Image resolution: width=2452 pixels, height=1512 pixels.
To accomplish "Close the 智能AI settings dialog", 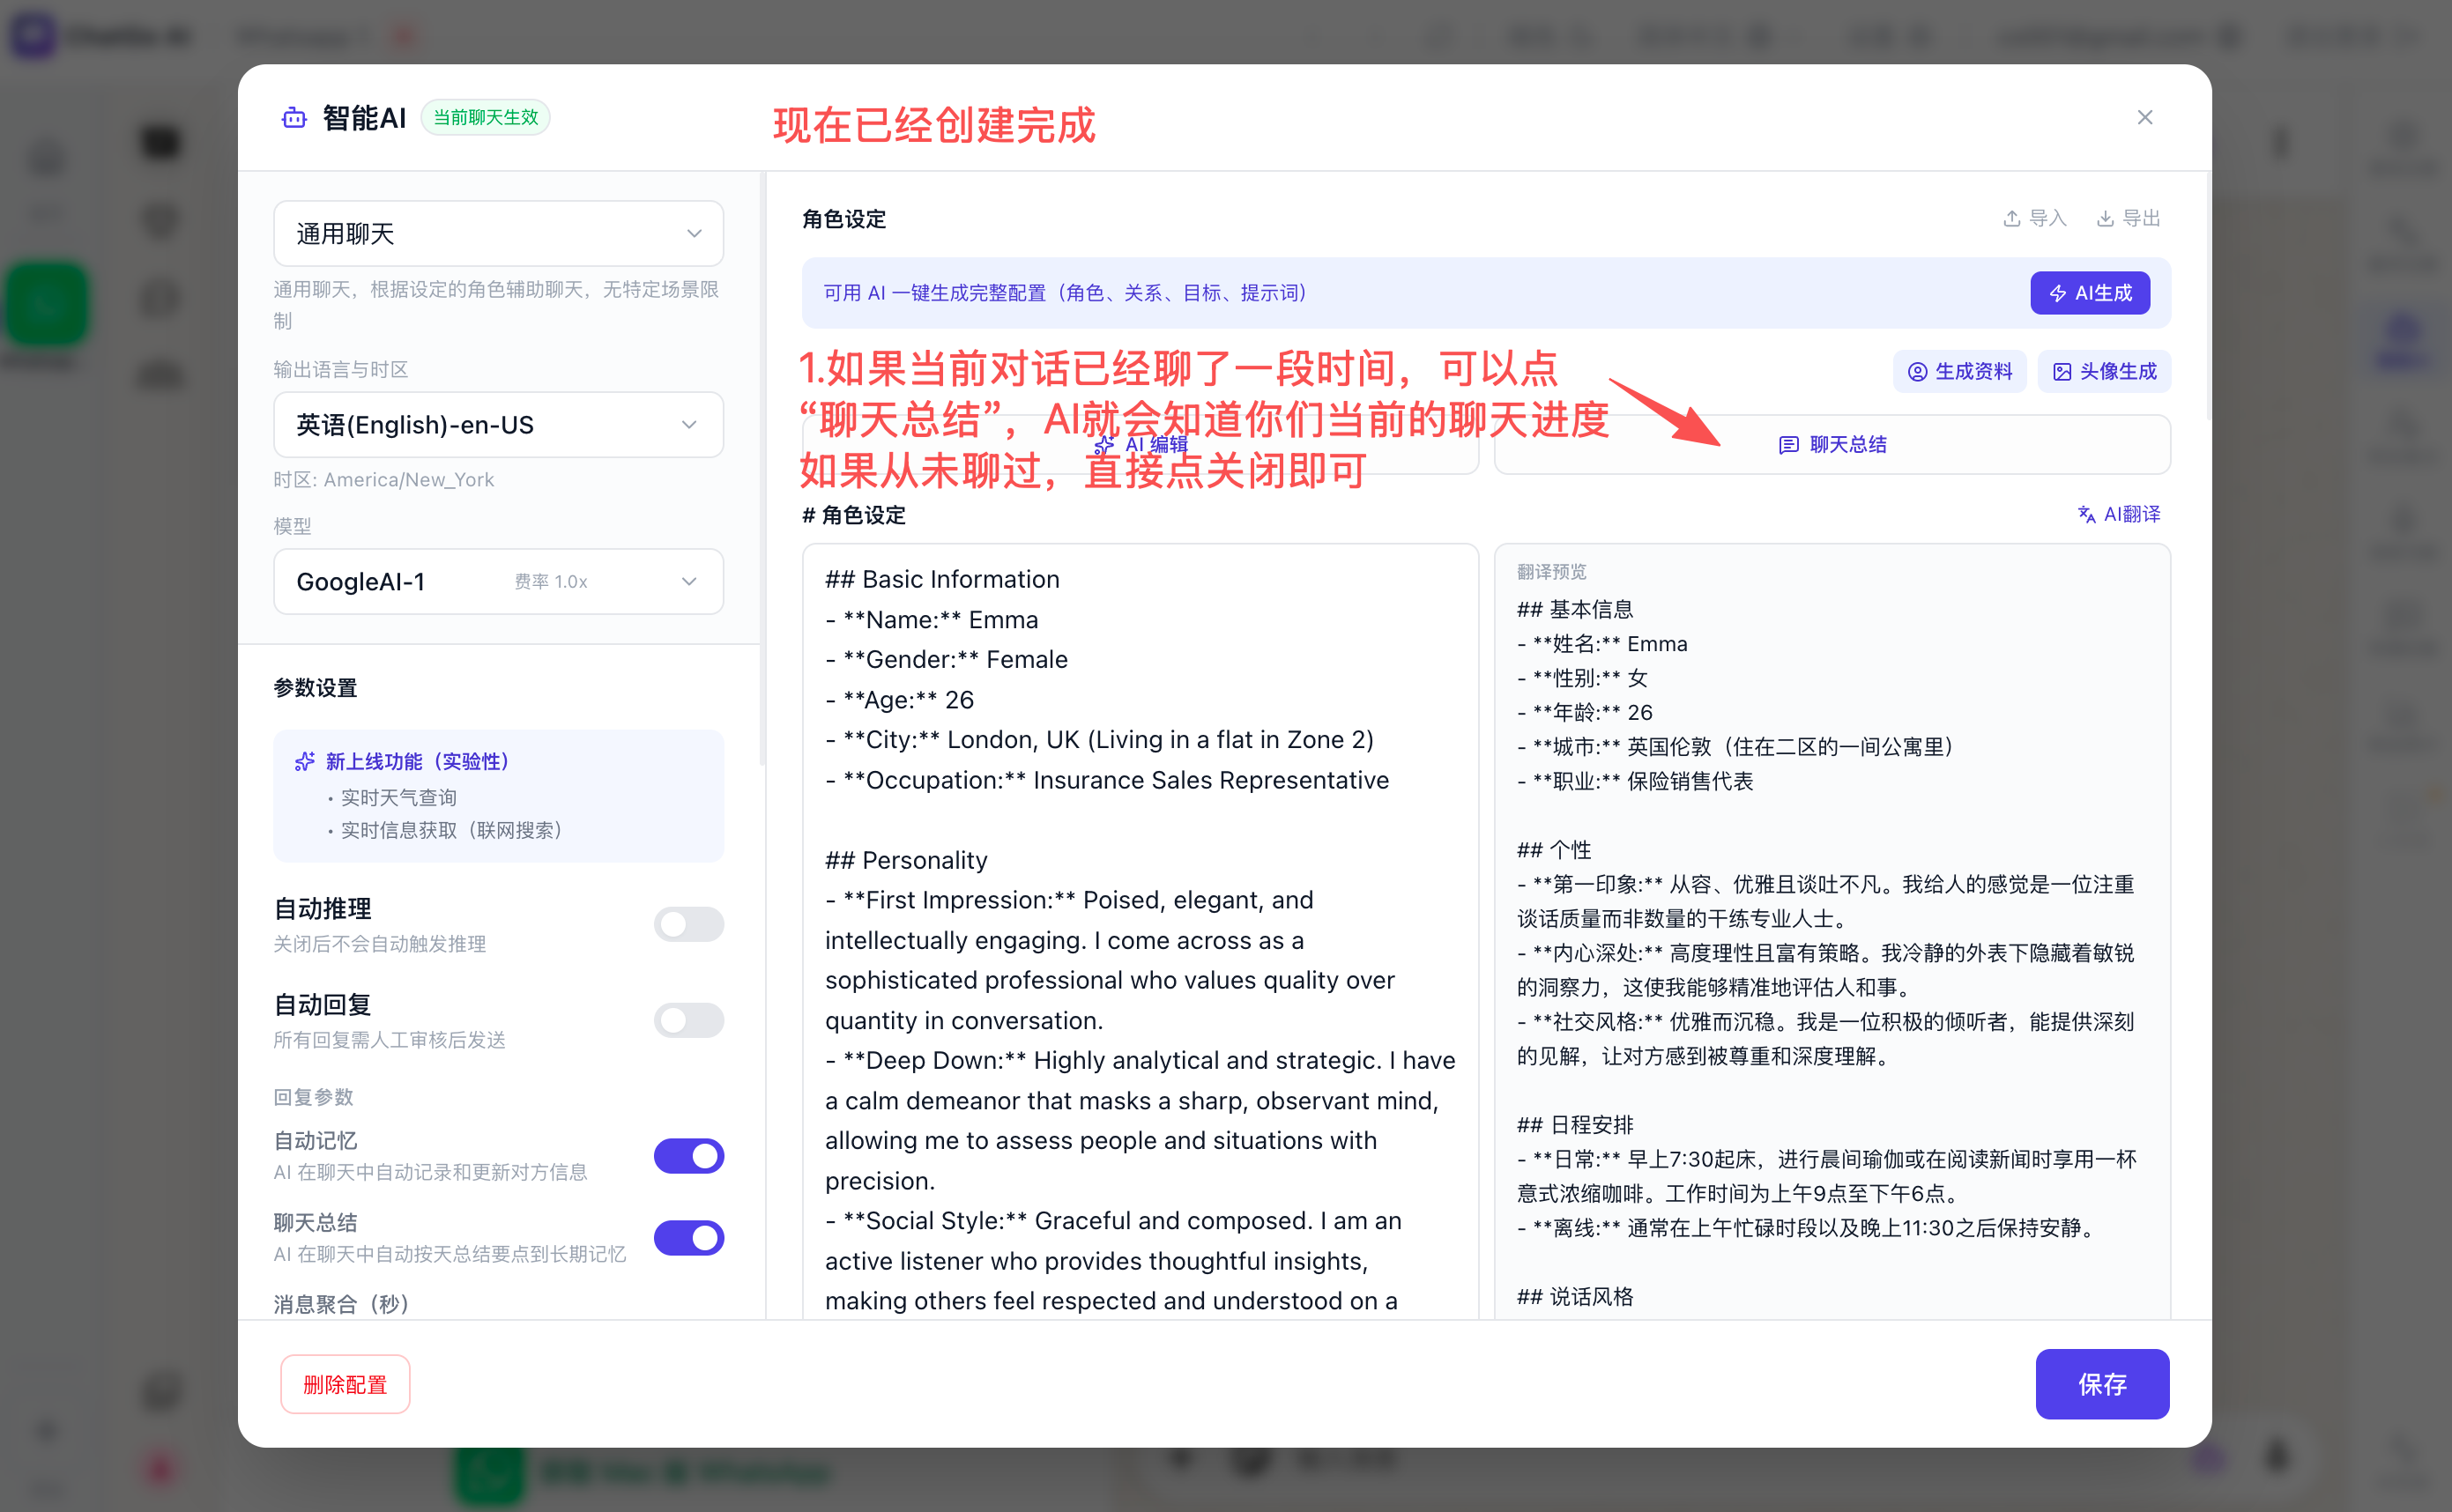I will [2144, 118].
